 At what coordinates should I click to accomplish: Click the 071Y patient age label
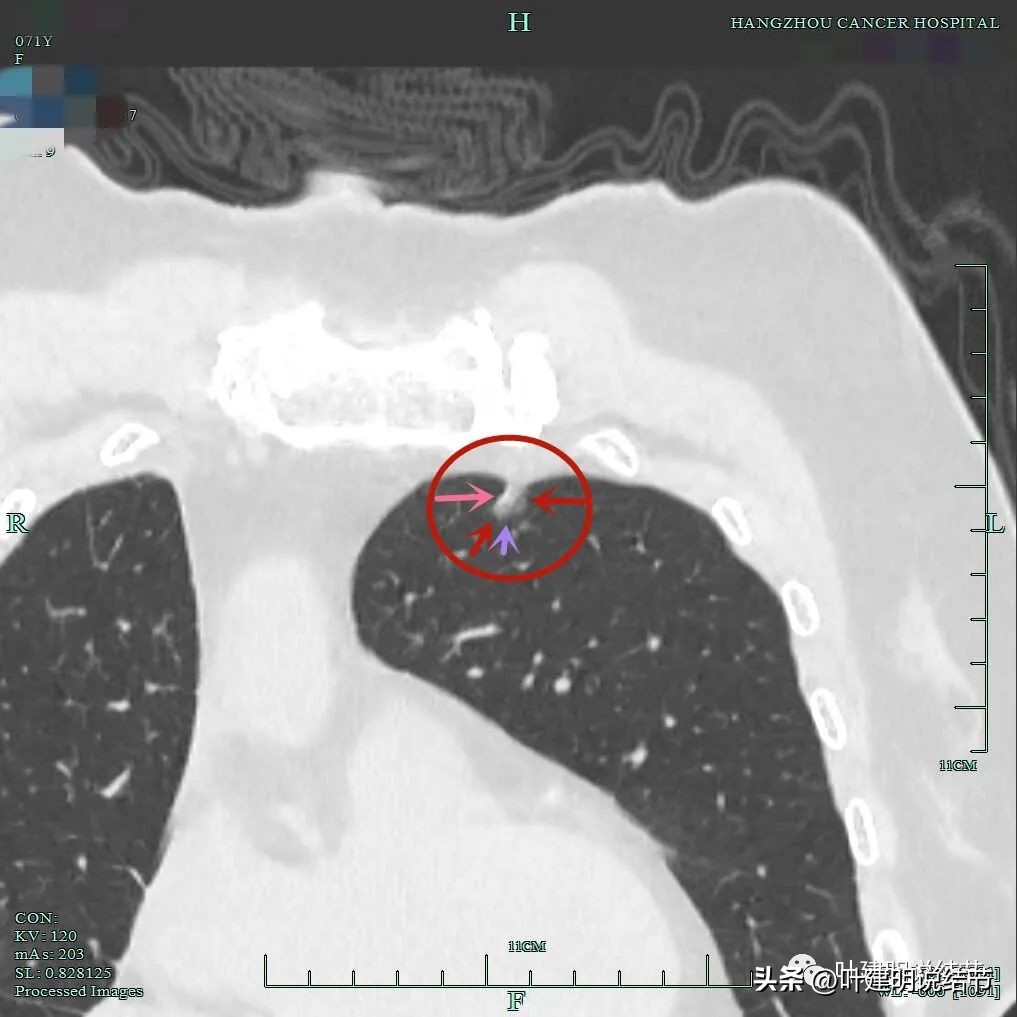pyautogui.click(x=33, y=42)
